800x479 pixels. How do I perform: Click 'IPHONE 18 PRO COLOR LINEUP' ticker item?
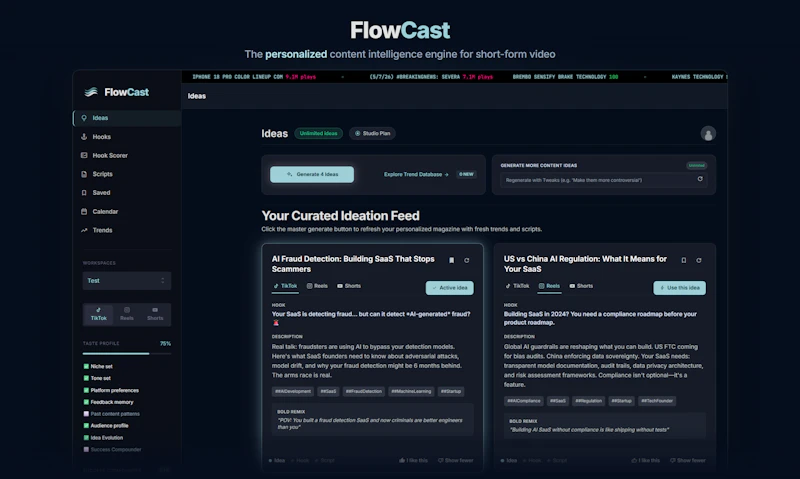254,77
